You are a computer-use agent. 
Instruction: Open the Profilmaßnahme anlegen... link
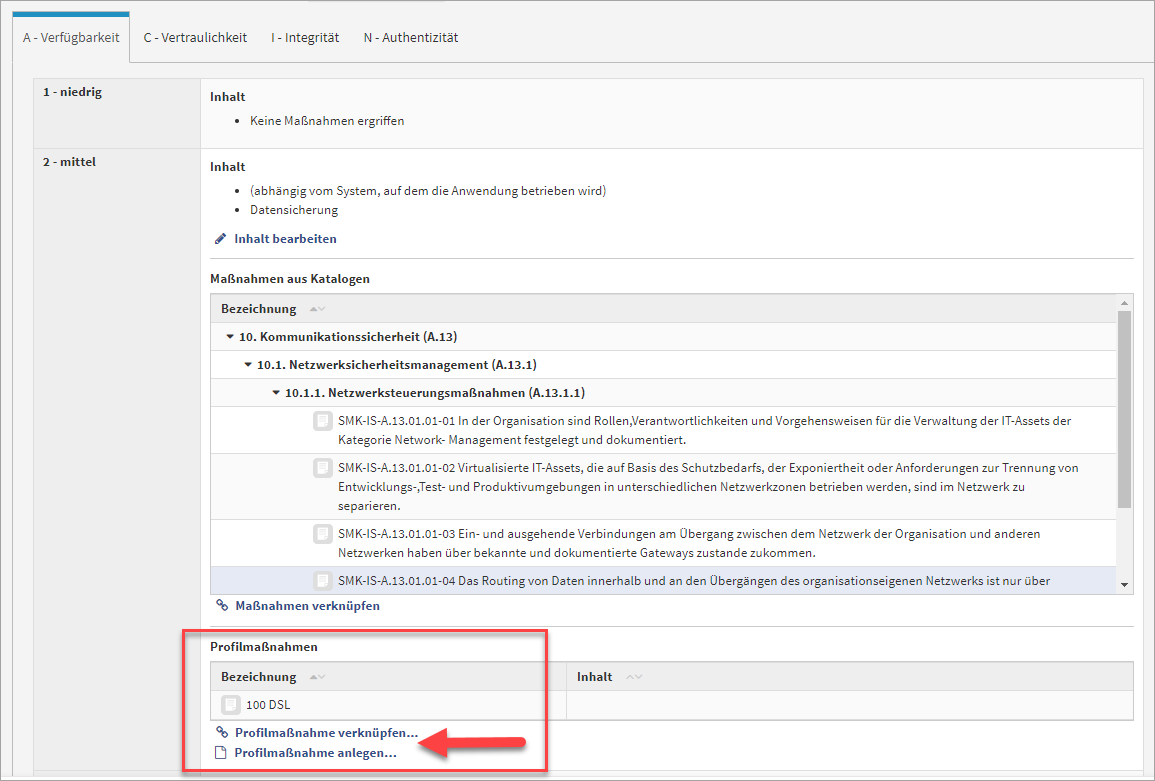pos(315,753)
